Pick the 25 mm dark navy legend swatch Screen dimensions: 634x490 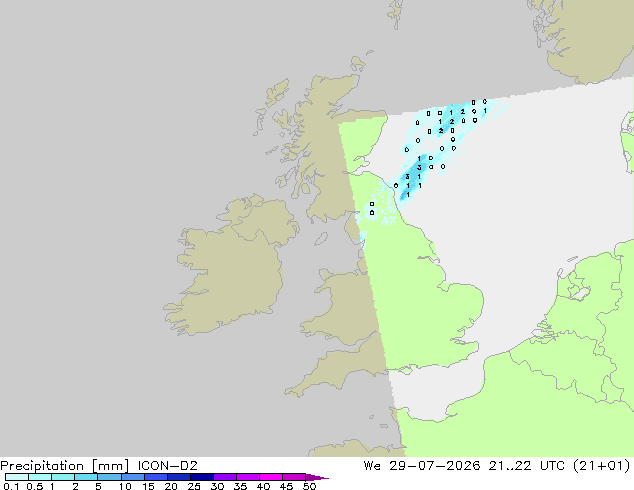coord(202,477)
